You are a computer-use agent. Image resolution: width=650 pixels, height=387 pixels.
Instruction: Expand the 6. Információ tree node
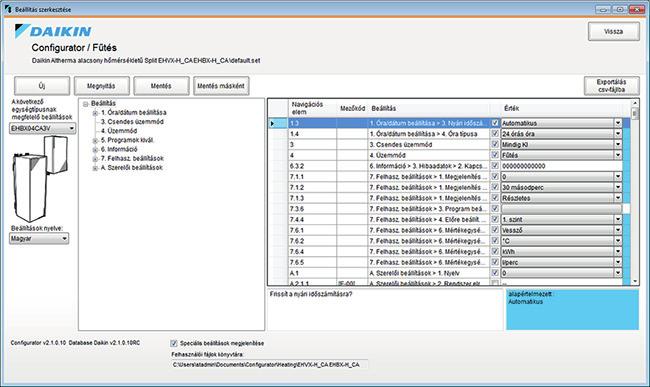point(95,150)
